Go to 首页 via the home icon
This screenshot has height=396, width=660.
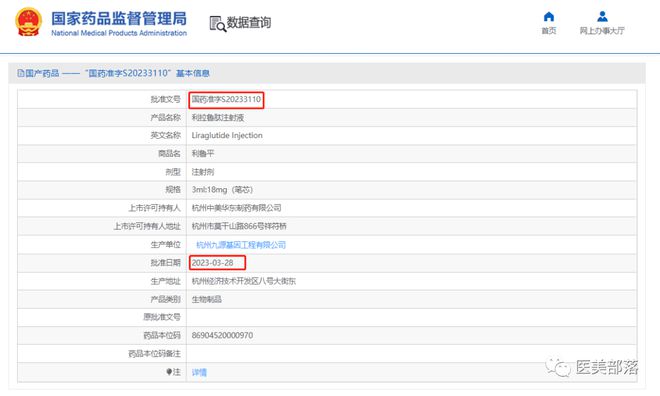[x=548, y=16]
